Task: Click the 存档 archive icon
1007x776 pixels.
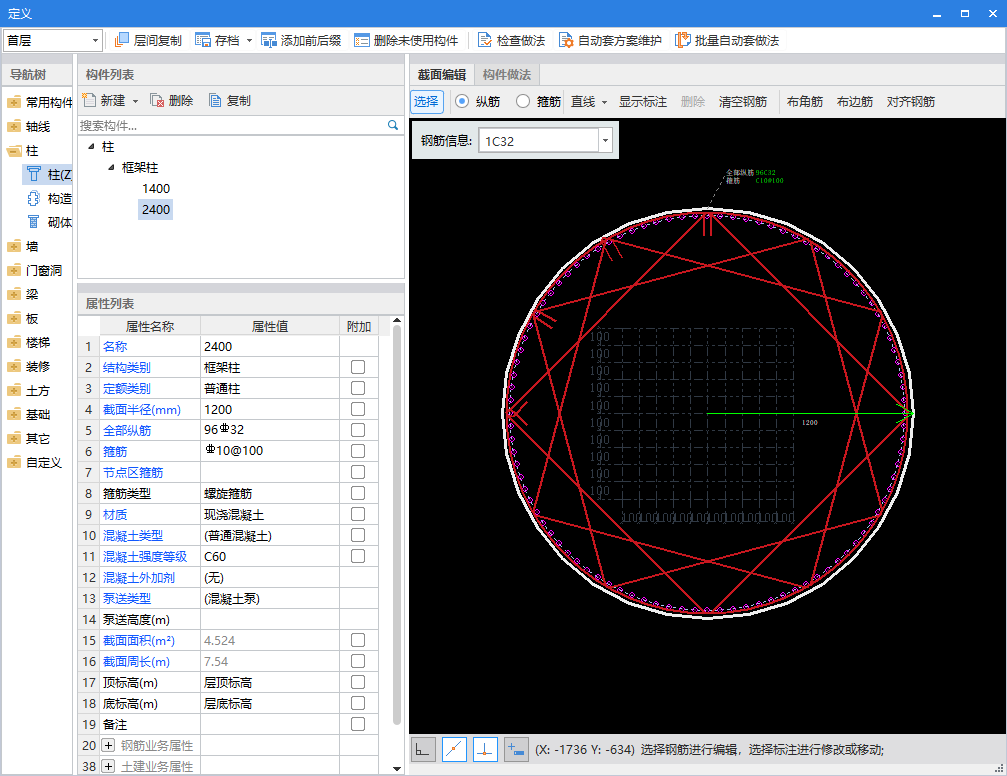Action: click(203, 40)
